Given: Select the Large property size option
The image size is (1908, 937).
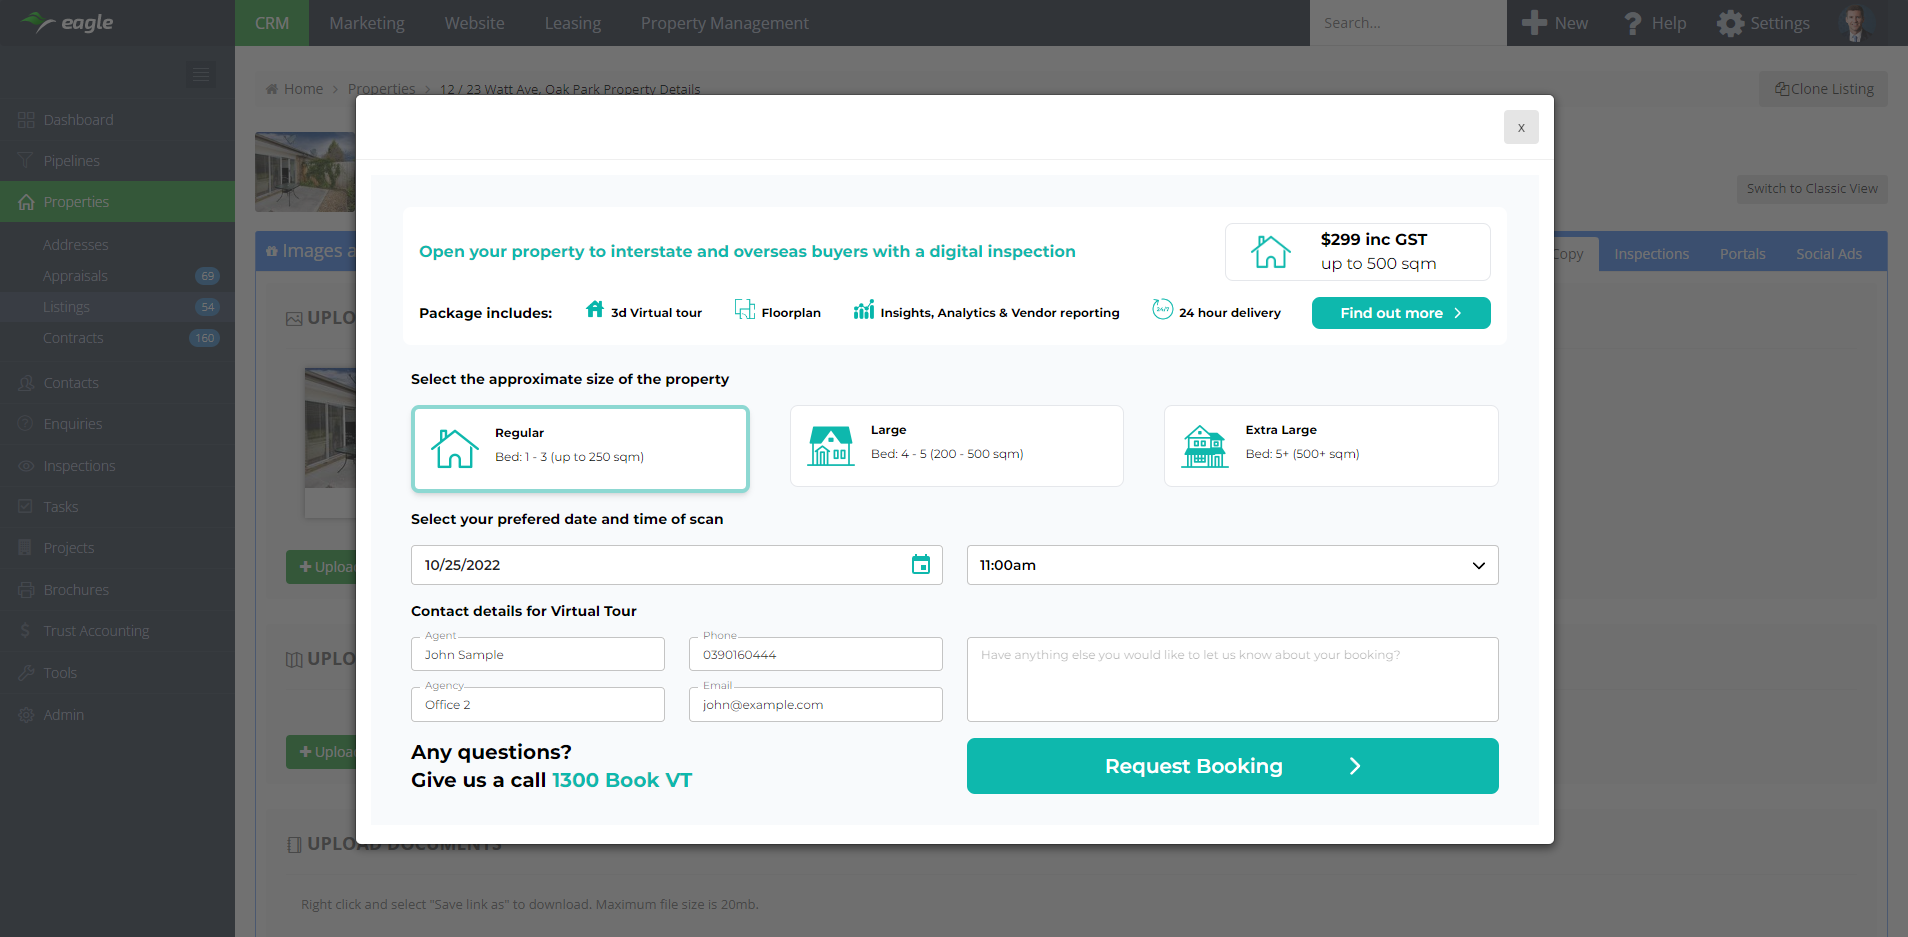Looking at the screenshot, I should pyautogui.click(x=956, y=446).
